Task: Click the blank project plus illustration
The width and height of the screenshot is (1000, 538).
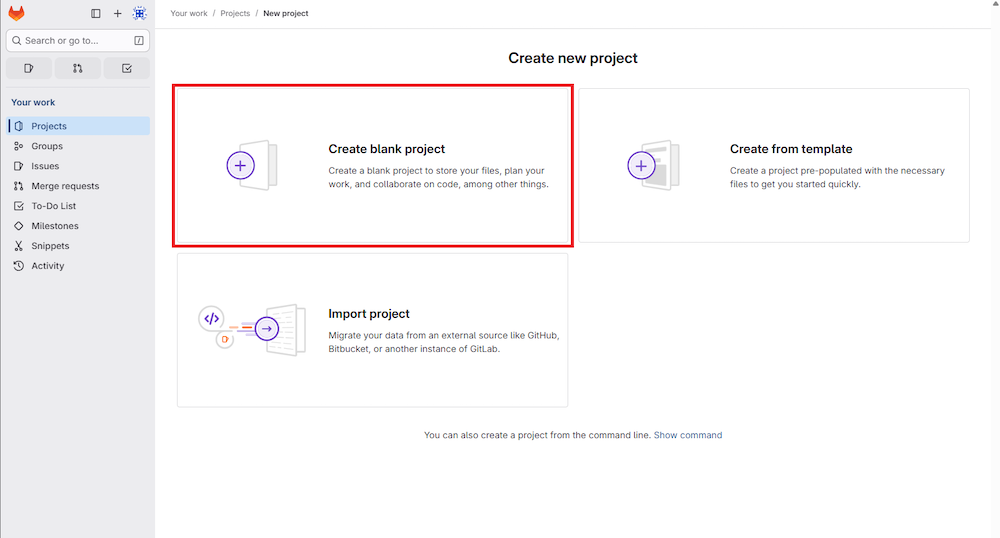Action: click(x=252, y=166)
